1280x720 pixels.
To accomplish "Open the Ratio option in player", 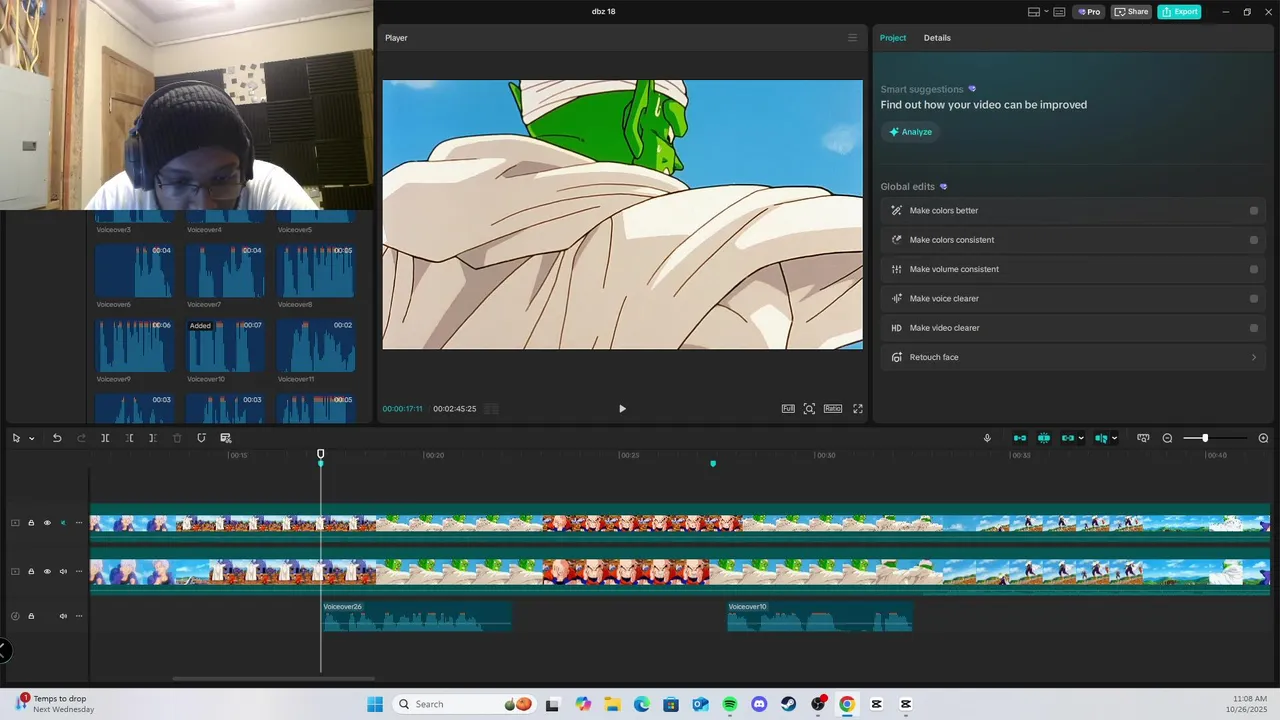I will pyautogui.click(x=833, y=409).
